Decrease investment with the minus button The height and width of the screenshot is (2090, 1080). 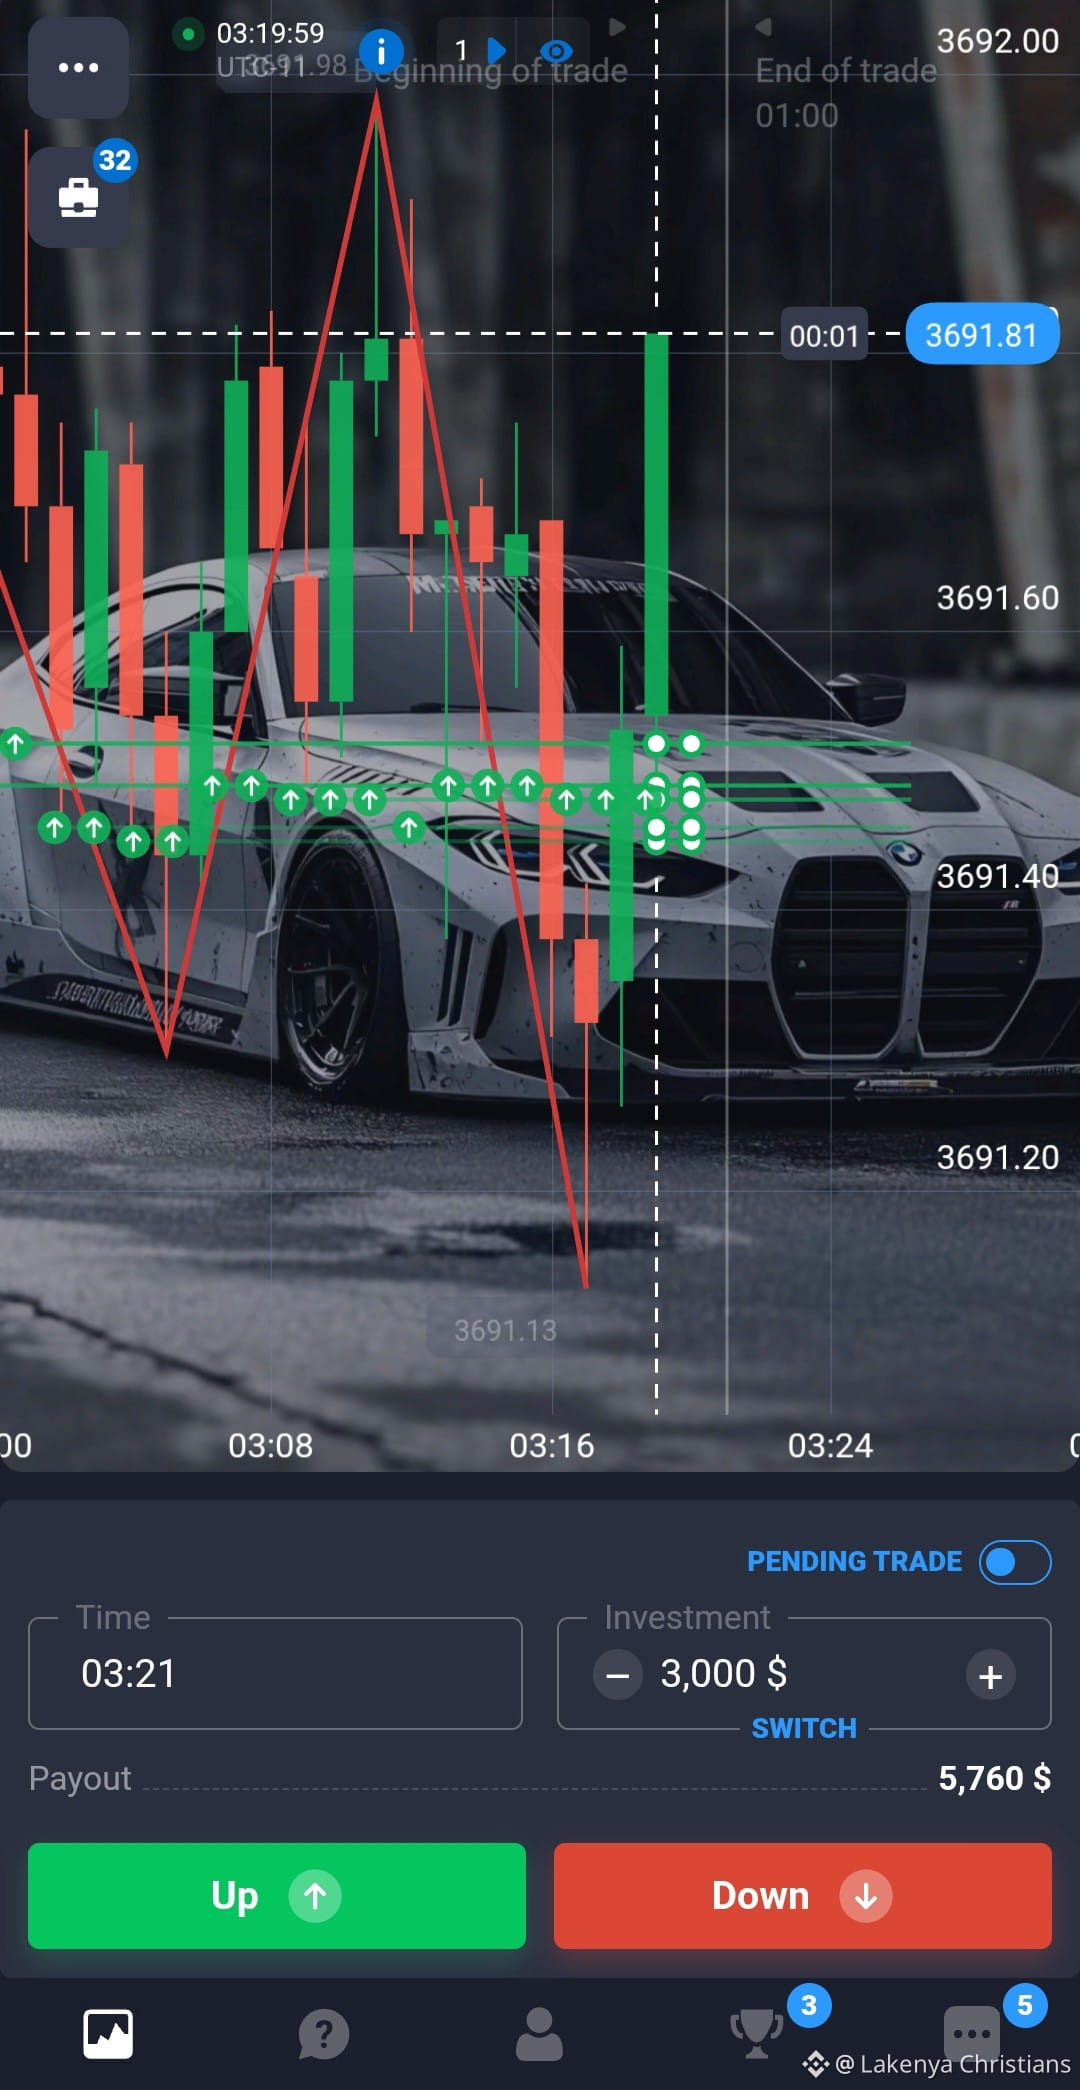(x=618, y=1675)
